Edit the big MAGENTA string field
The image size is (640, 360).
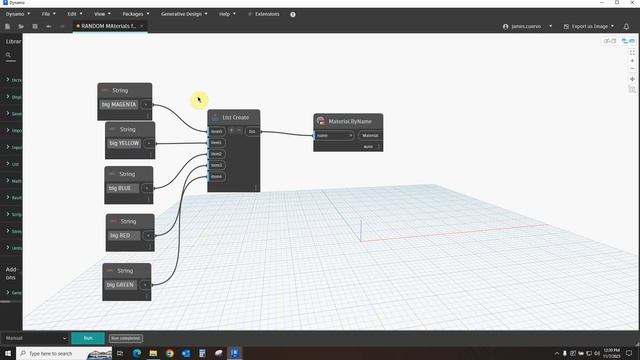click(x=119, y=104)
